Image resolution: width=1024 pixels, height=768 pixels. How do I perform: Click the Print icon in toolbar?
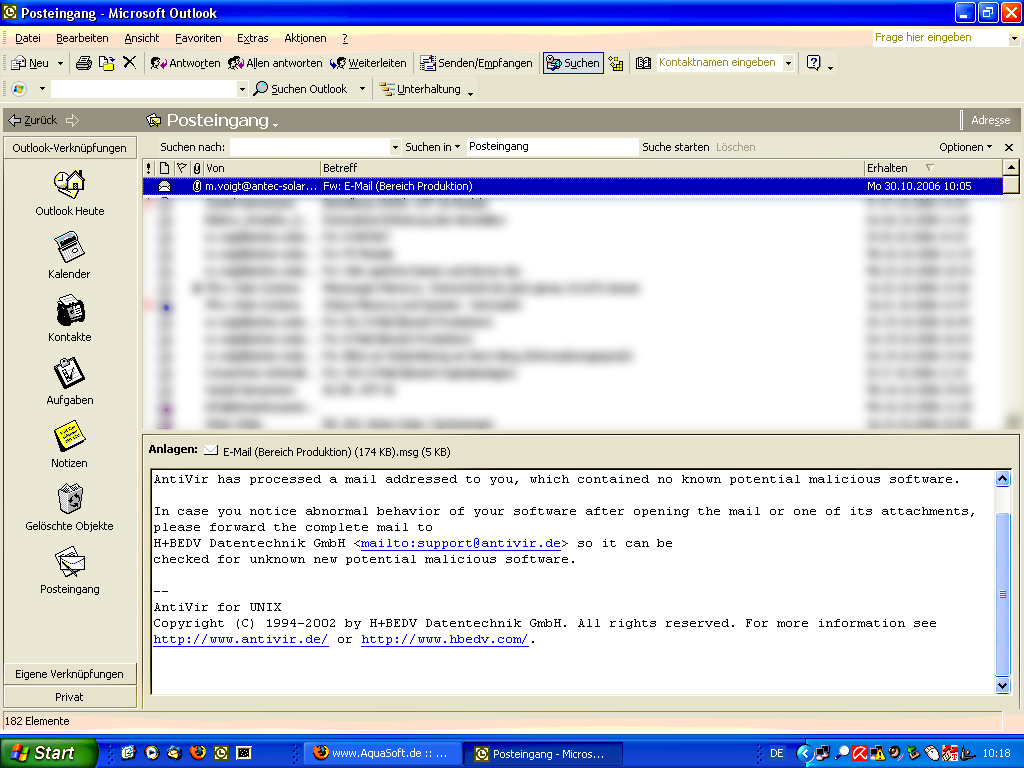84,63
